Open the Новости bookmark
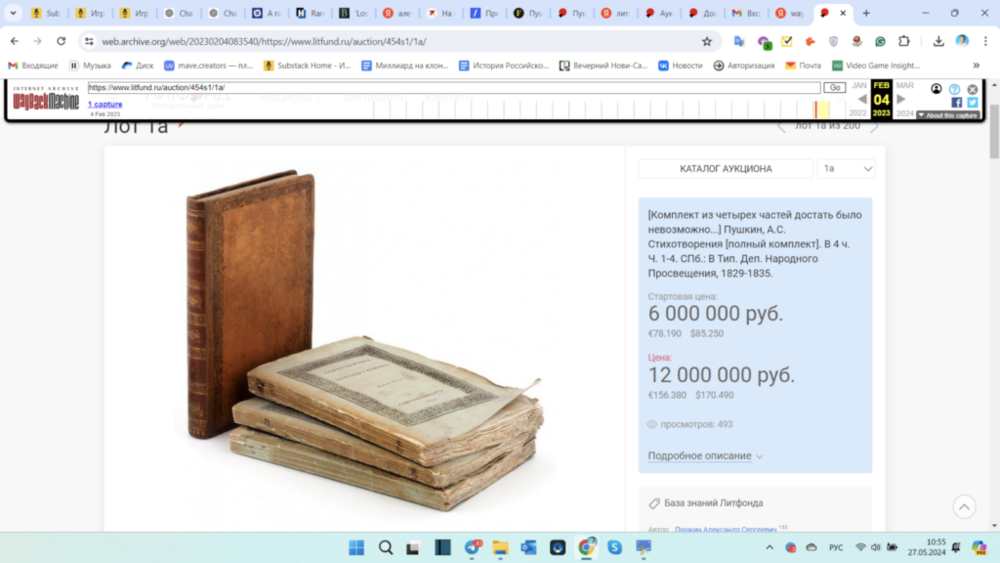The height and width of the screenshot is (563, 1000). tap(680, 65)
